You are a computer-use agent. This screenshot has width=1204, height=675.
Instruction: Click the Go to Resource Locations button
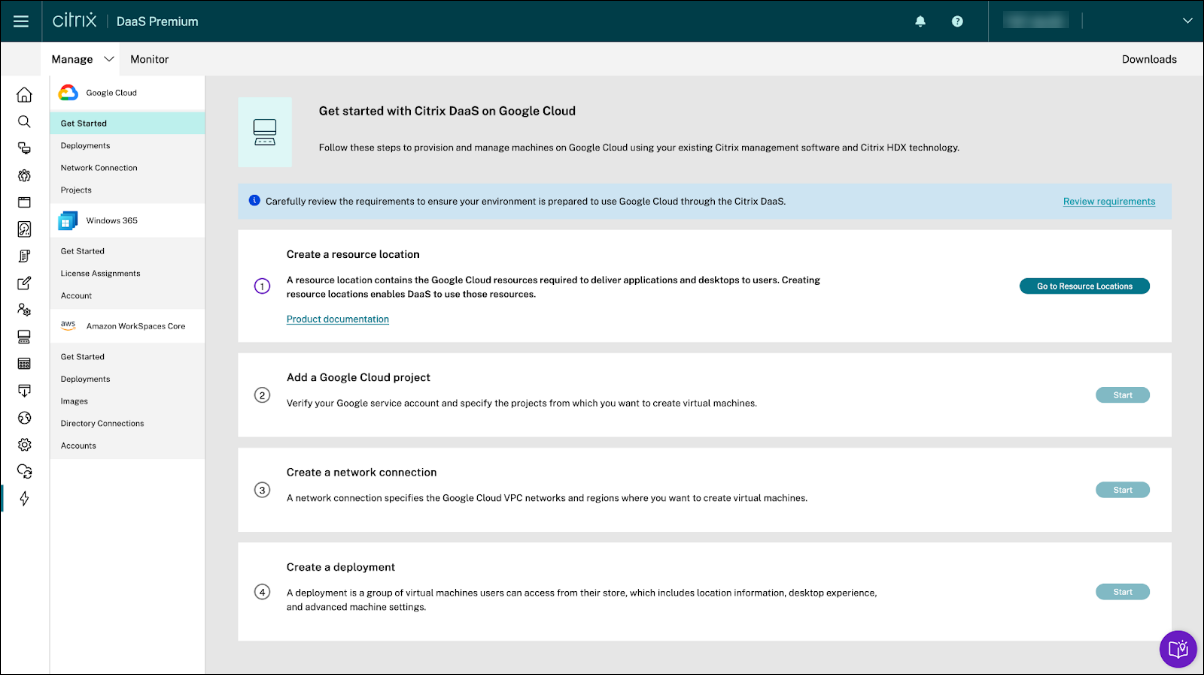pos(1084,286)
